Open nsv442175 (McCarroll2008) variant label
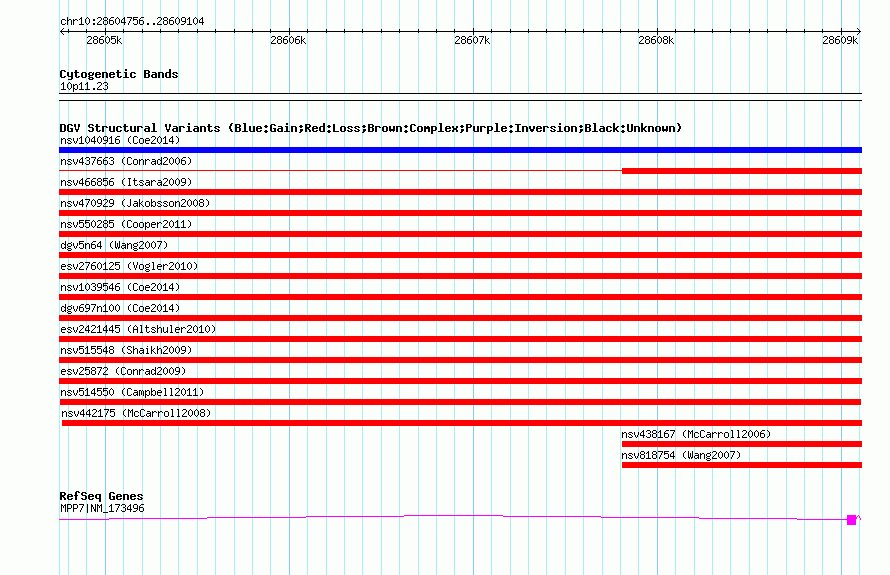This screenshot has height=575, width=890. pos(136,413)
